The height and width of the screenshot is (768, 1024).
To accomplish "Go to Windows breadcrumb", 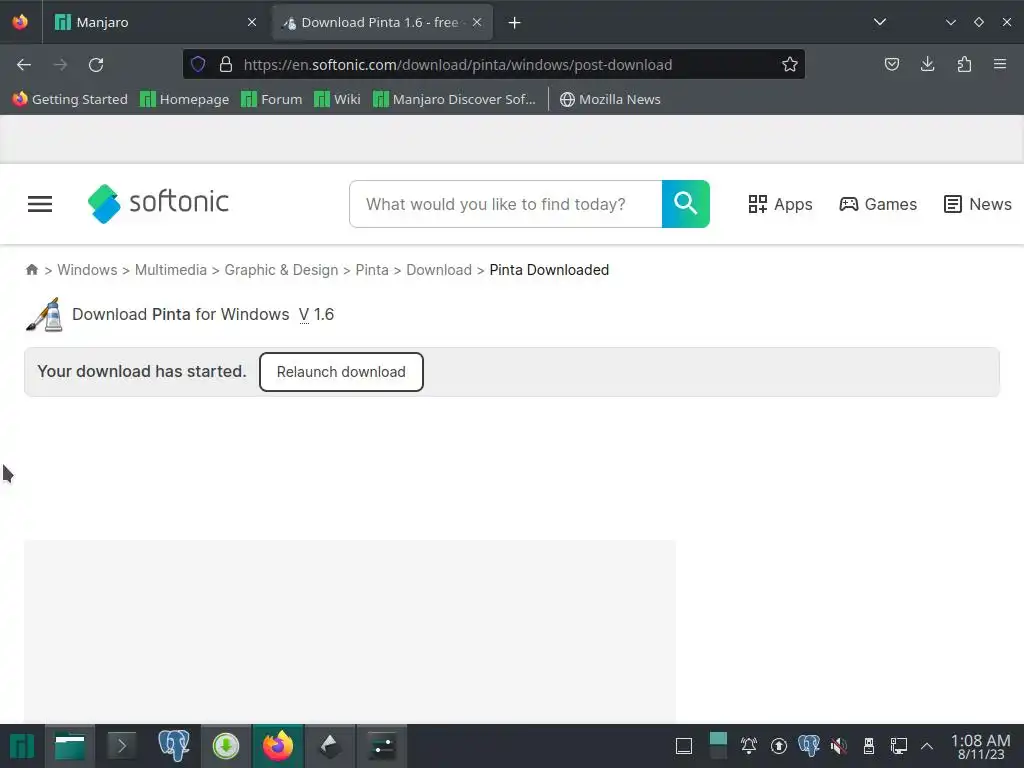I will point(88,270).
